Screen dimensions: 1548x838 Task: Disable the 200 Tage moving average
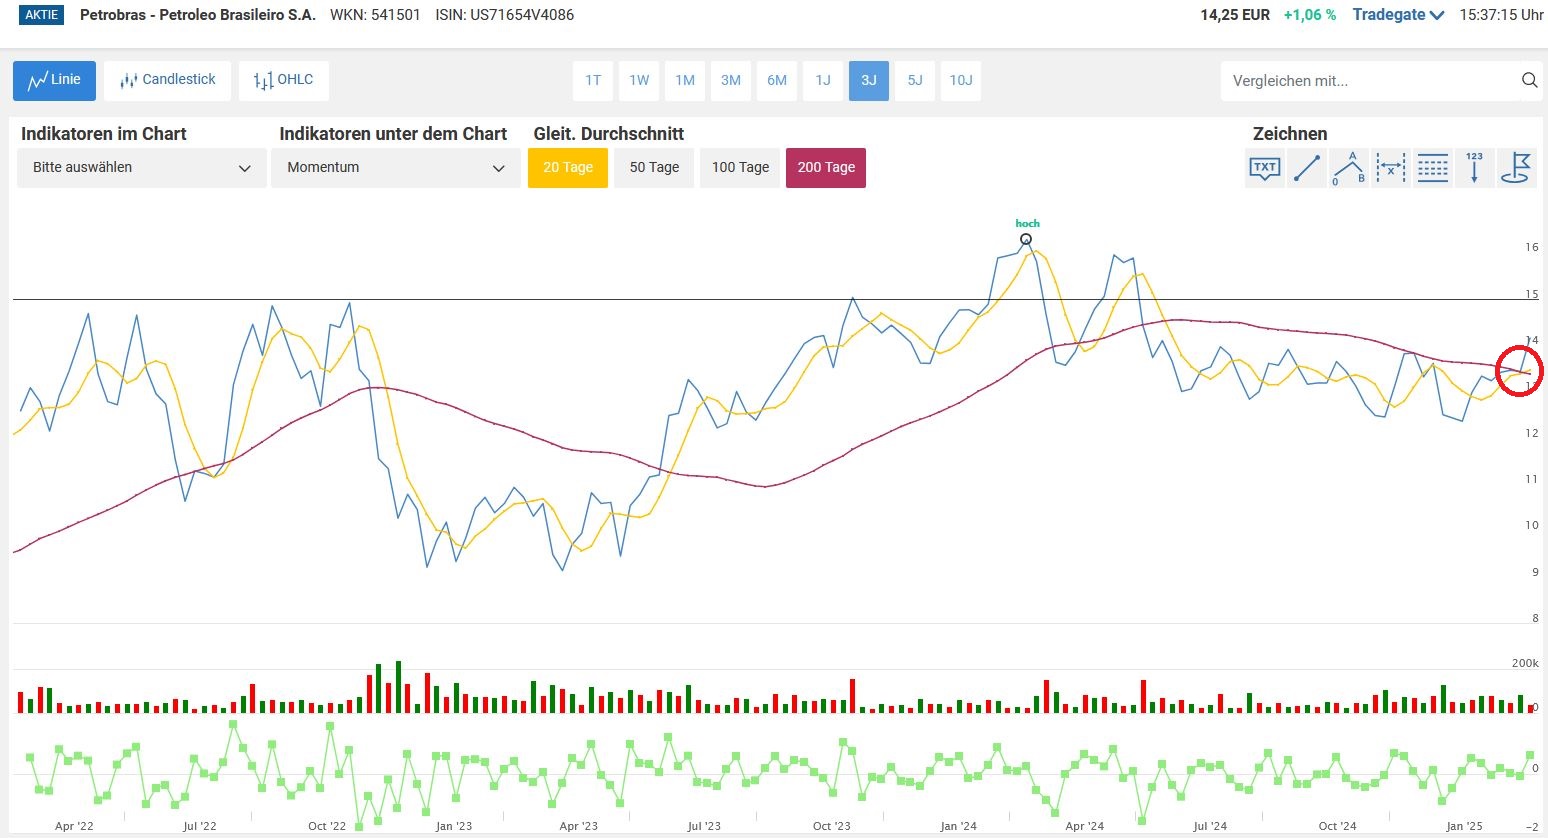[826, 168]
